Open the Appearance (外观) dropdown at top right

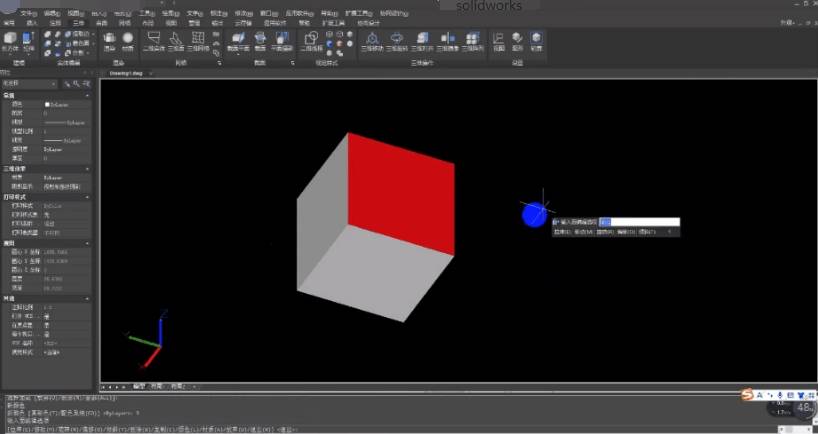[788, 22]
